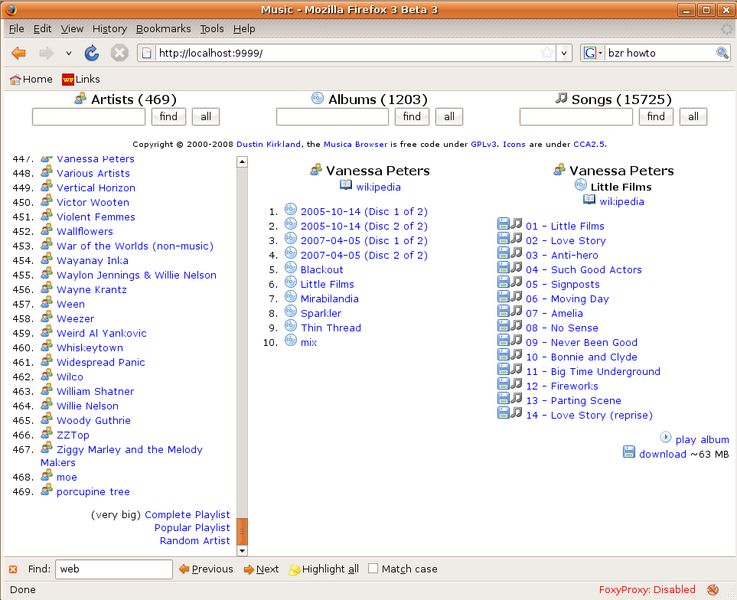Click the play album circle icon
Screen dimensions: 737x600
click(666, 437)
